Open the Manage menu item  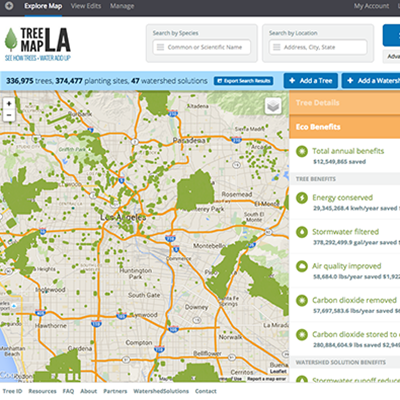(122, 6)
